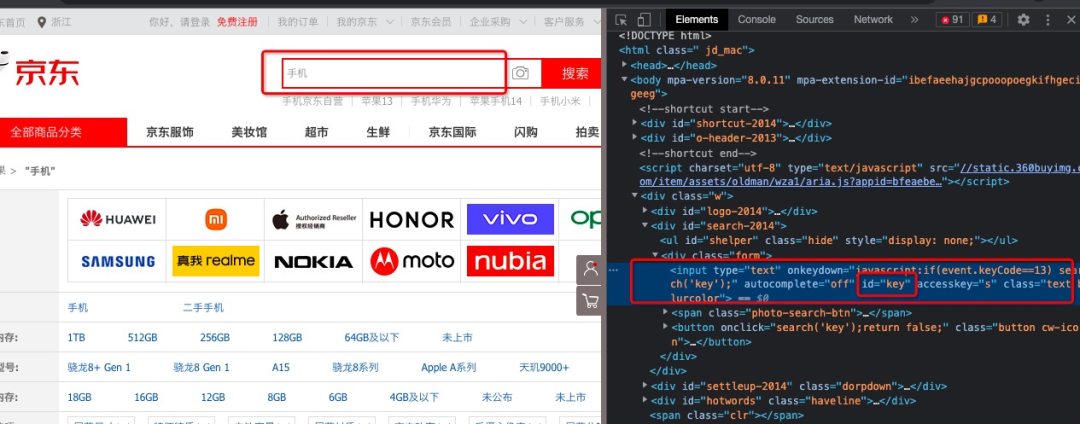This screenshot has width=1080, height=424.
Task: Select the 18GB memory filter
Action: point(79,397)
